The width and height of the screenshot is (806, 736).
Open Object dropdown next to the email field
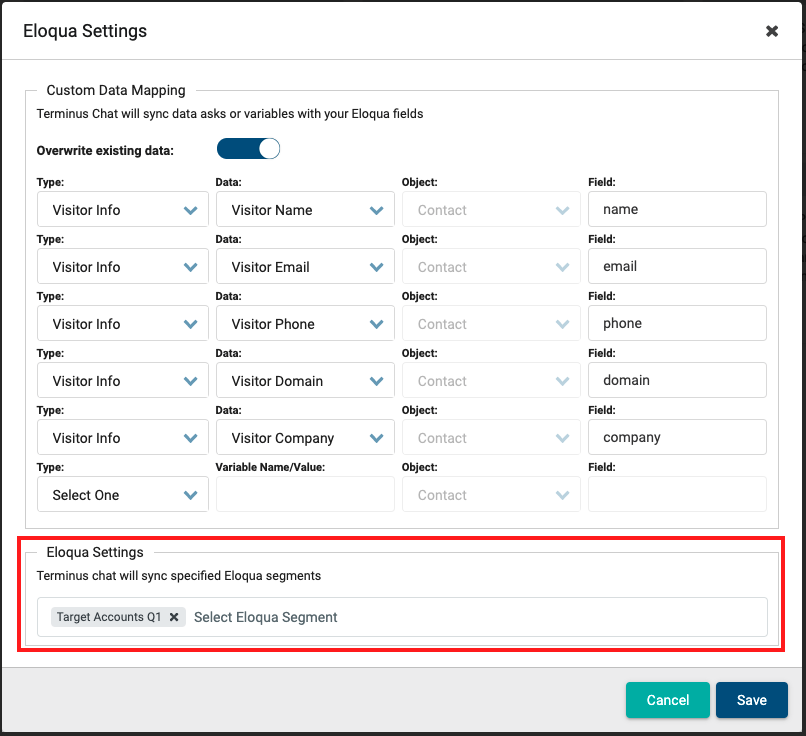pyautogui.click(x=491, y=266)
